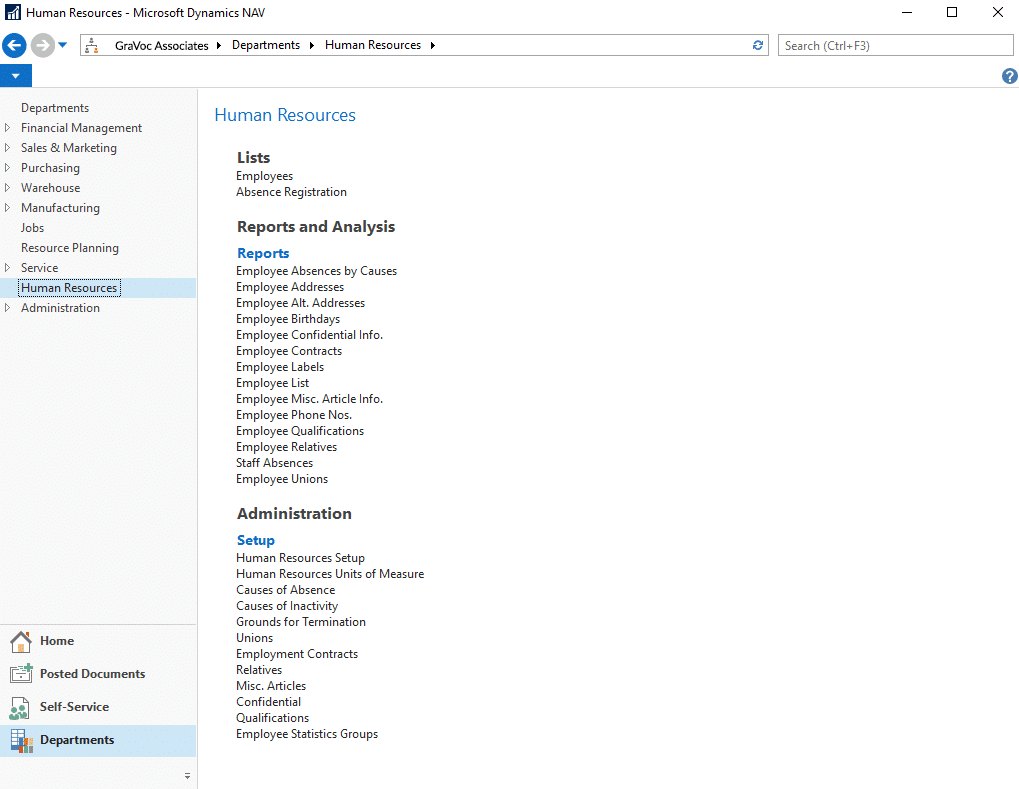Select GraVoc Associates in the address bar

(162, 45)
